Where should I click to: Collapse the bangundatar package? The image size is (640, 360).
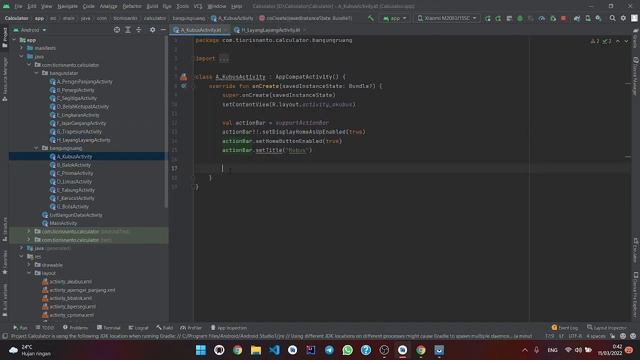click(36, 73)
